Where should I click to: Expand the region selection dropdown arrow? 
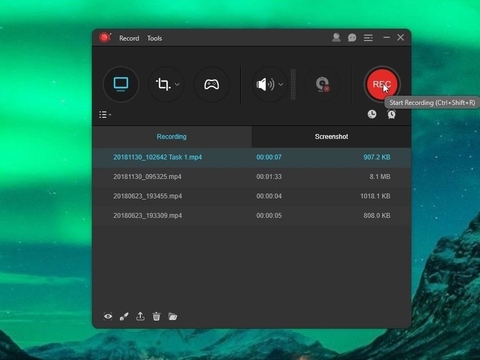(177, 84)
